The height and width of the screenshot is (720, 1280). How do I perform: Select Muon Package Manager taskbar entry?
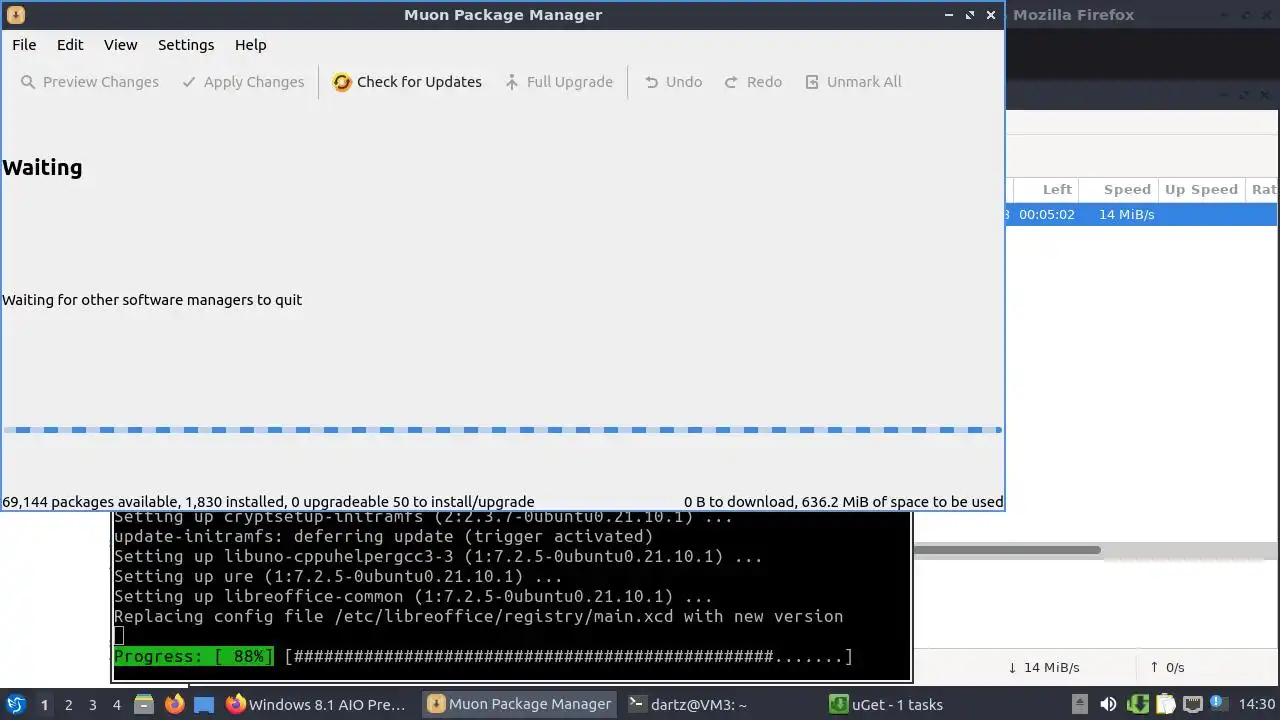pos(519,704)
